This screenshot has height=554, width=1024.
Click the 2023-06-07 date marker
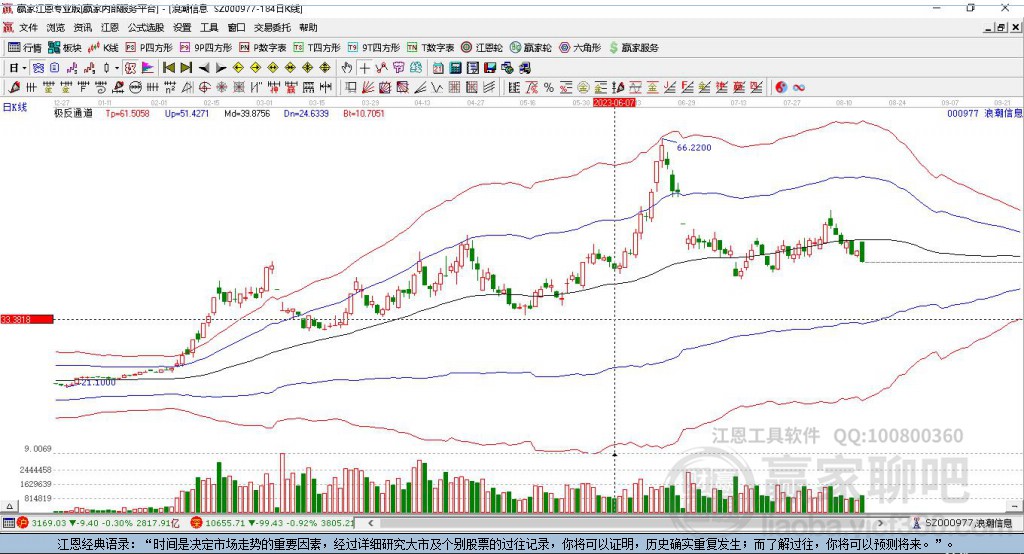click(x=614, y=103)
